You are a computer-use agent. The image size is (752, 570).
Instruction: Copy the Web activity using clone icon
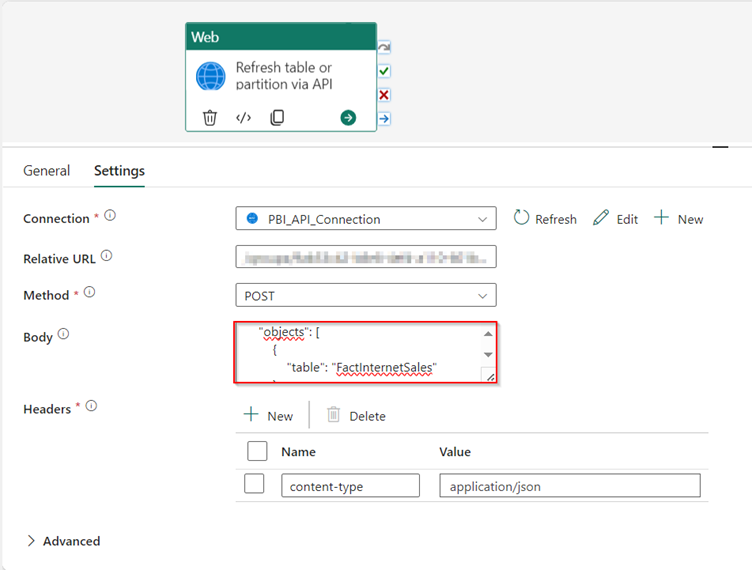point(277,117)
